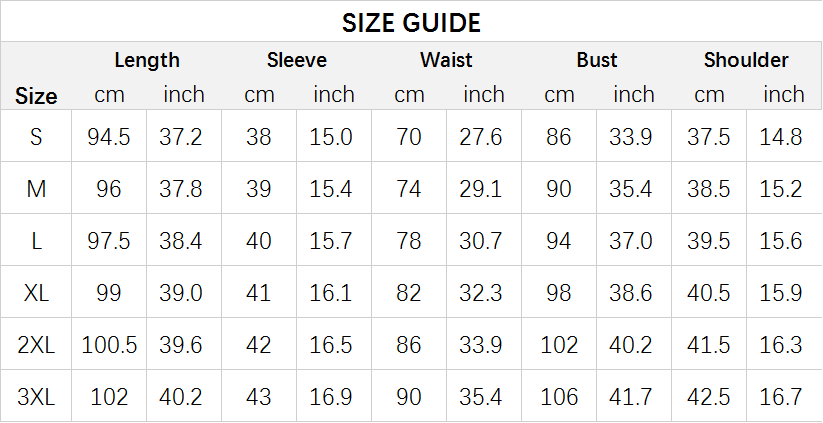
Task: Click the XL size row label
Action: [36, 292]
